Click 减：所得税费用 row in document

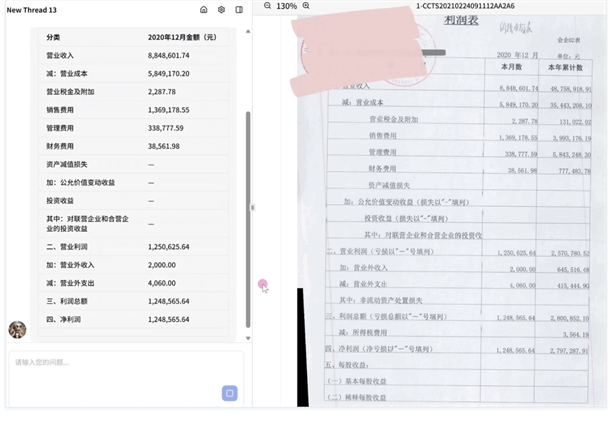363,333
